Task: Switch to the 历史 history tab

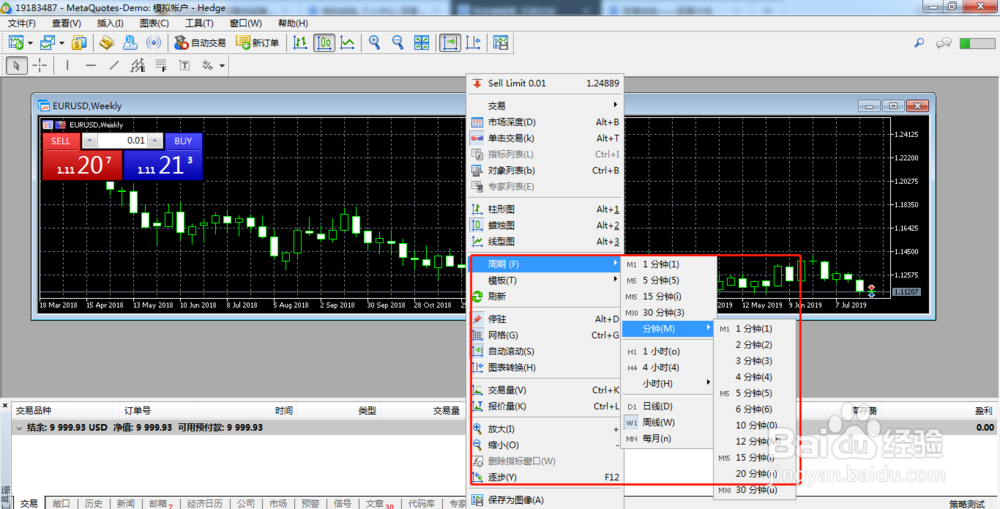Action: [94, 504]
